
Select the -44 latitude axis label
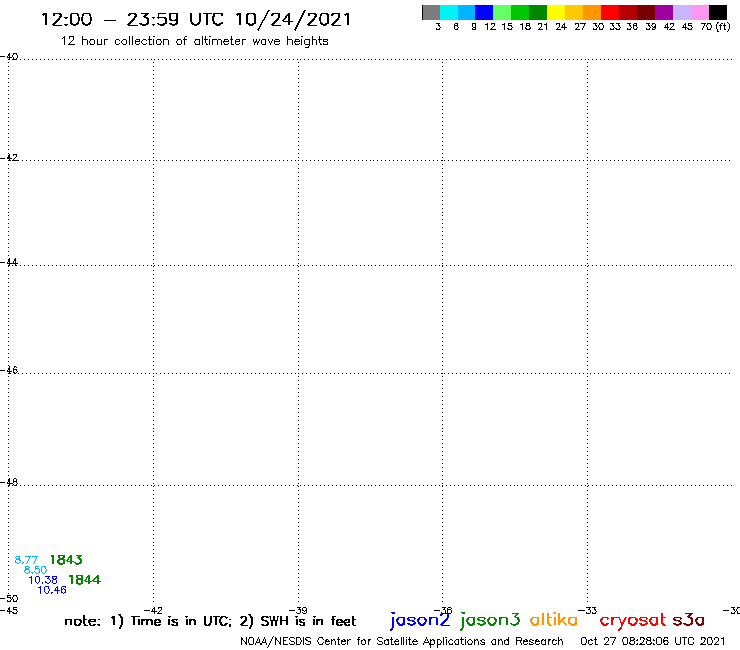pos(9,262)
